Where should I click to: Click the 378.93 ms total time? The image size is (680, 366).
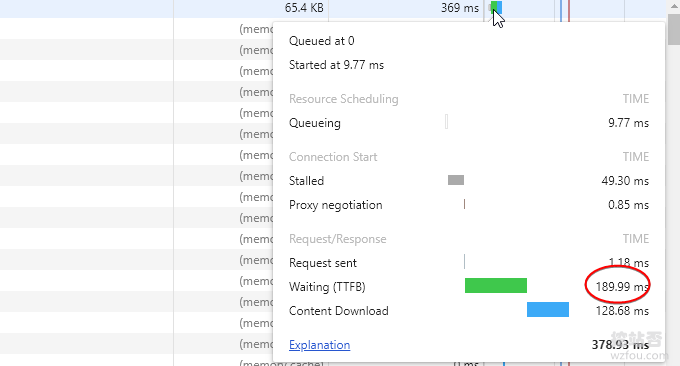(620, 345)
